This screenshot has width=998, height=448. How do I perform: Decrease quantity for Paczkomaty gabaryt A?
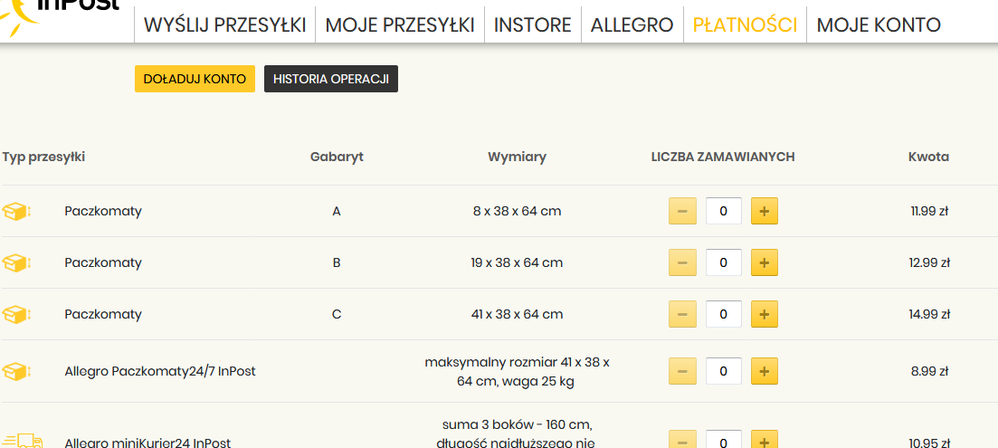pos(682,211)
